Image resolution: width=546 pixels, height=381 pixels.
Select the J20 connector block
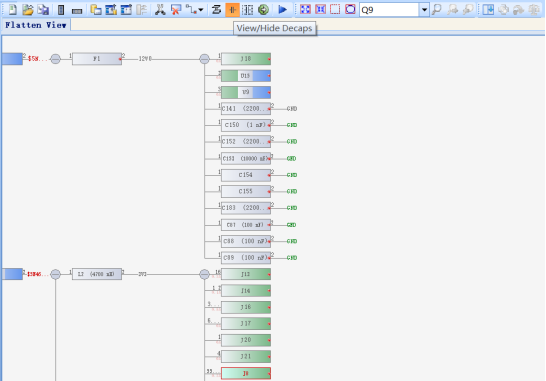[x=246, y=340]
